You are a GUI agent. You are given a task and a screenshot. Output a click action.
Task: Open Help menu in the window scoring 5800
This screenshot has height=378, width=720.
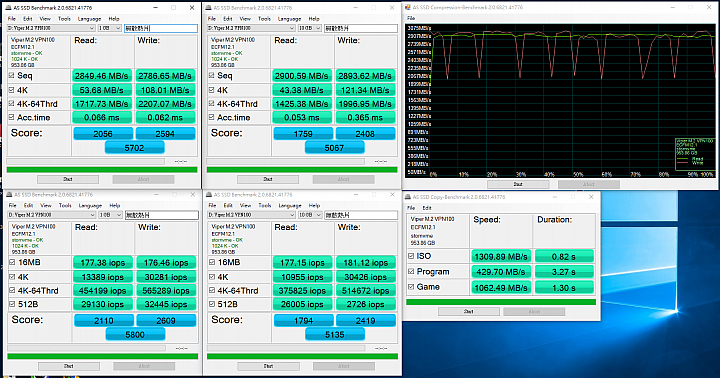click(x=115, y=206)
